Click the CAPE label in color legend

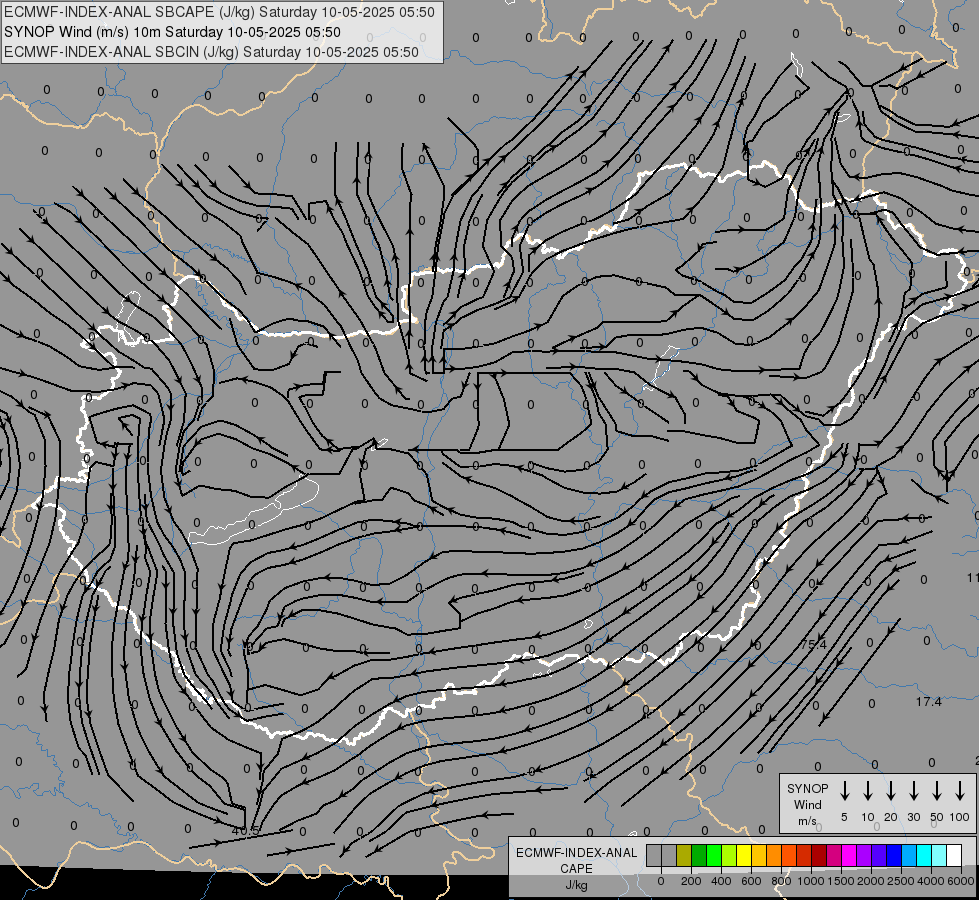click(576, 869)
